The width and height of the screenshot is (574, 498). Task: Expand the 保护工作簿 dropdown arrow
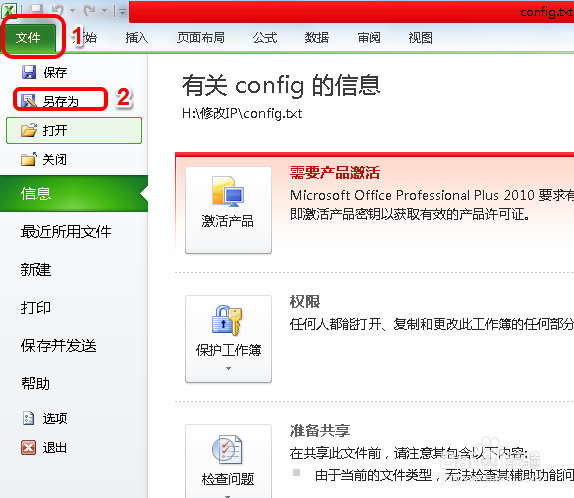228,368
